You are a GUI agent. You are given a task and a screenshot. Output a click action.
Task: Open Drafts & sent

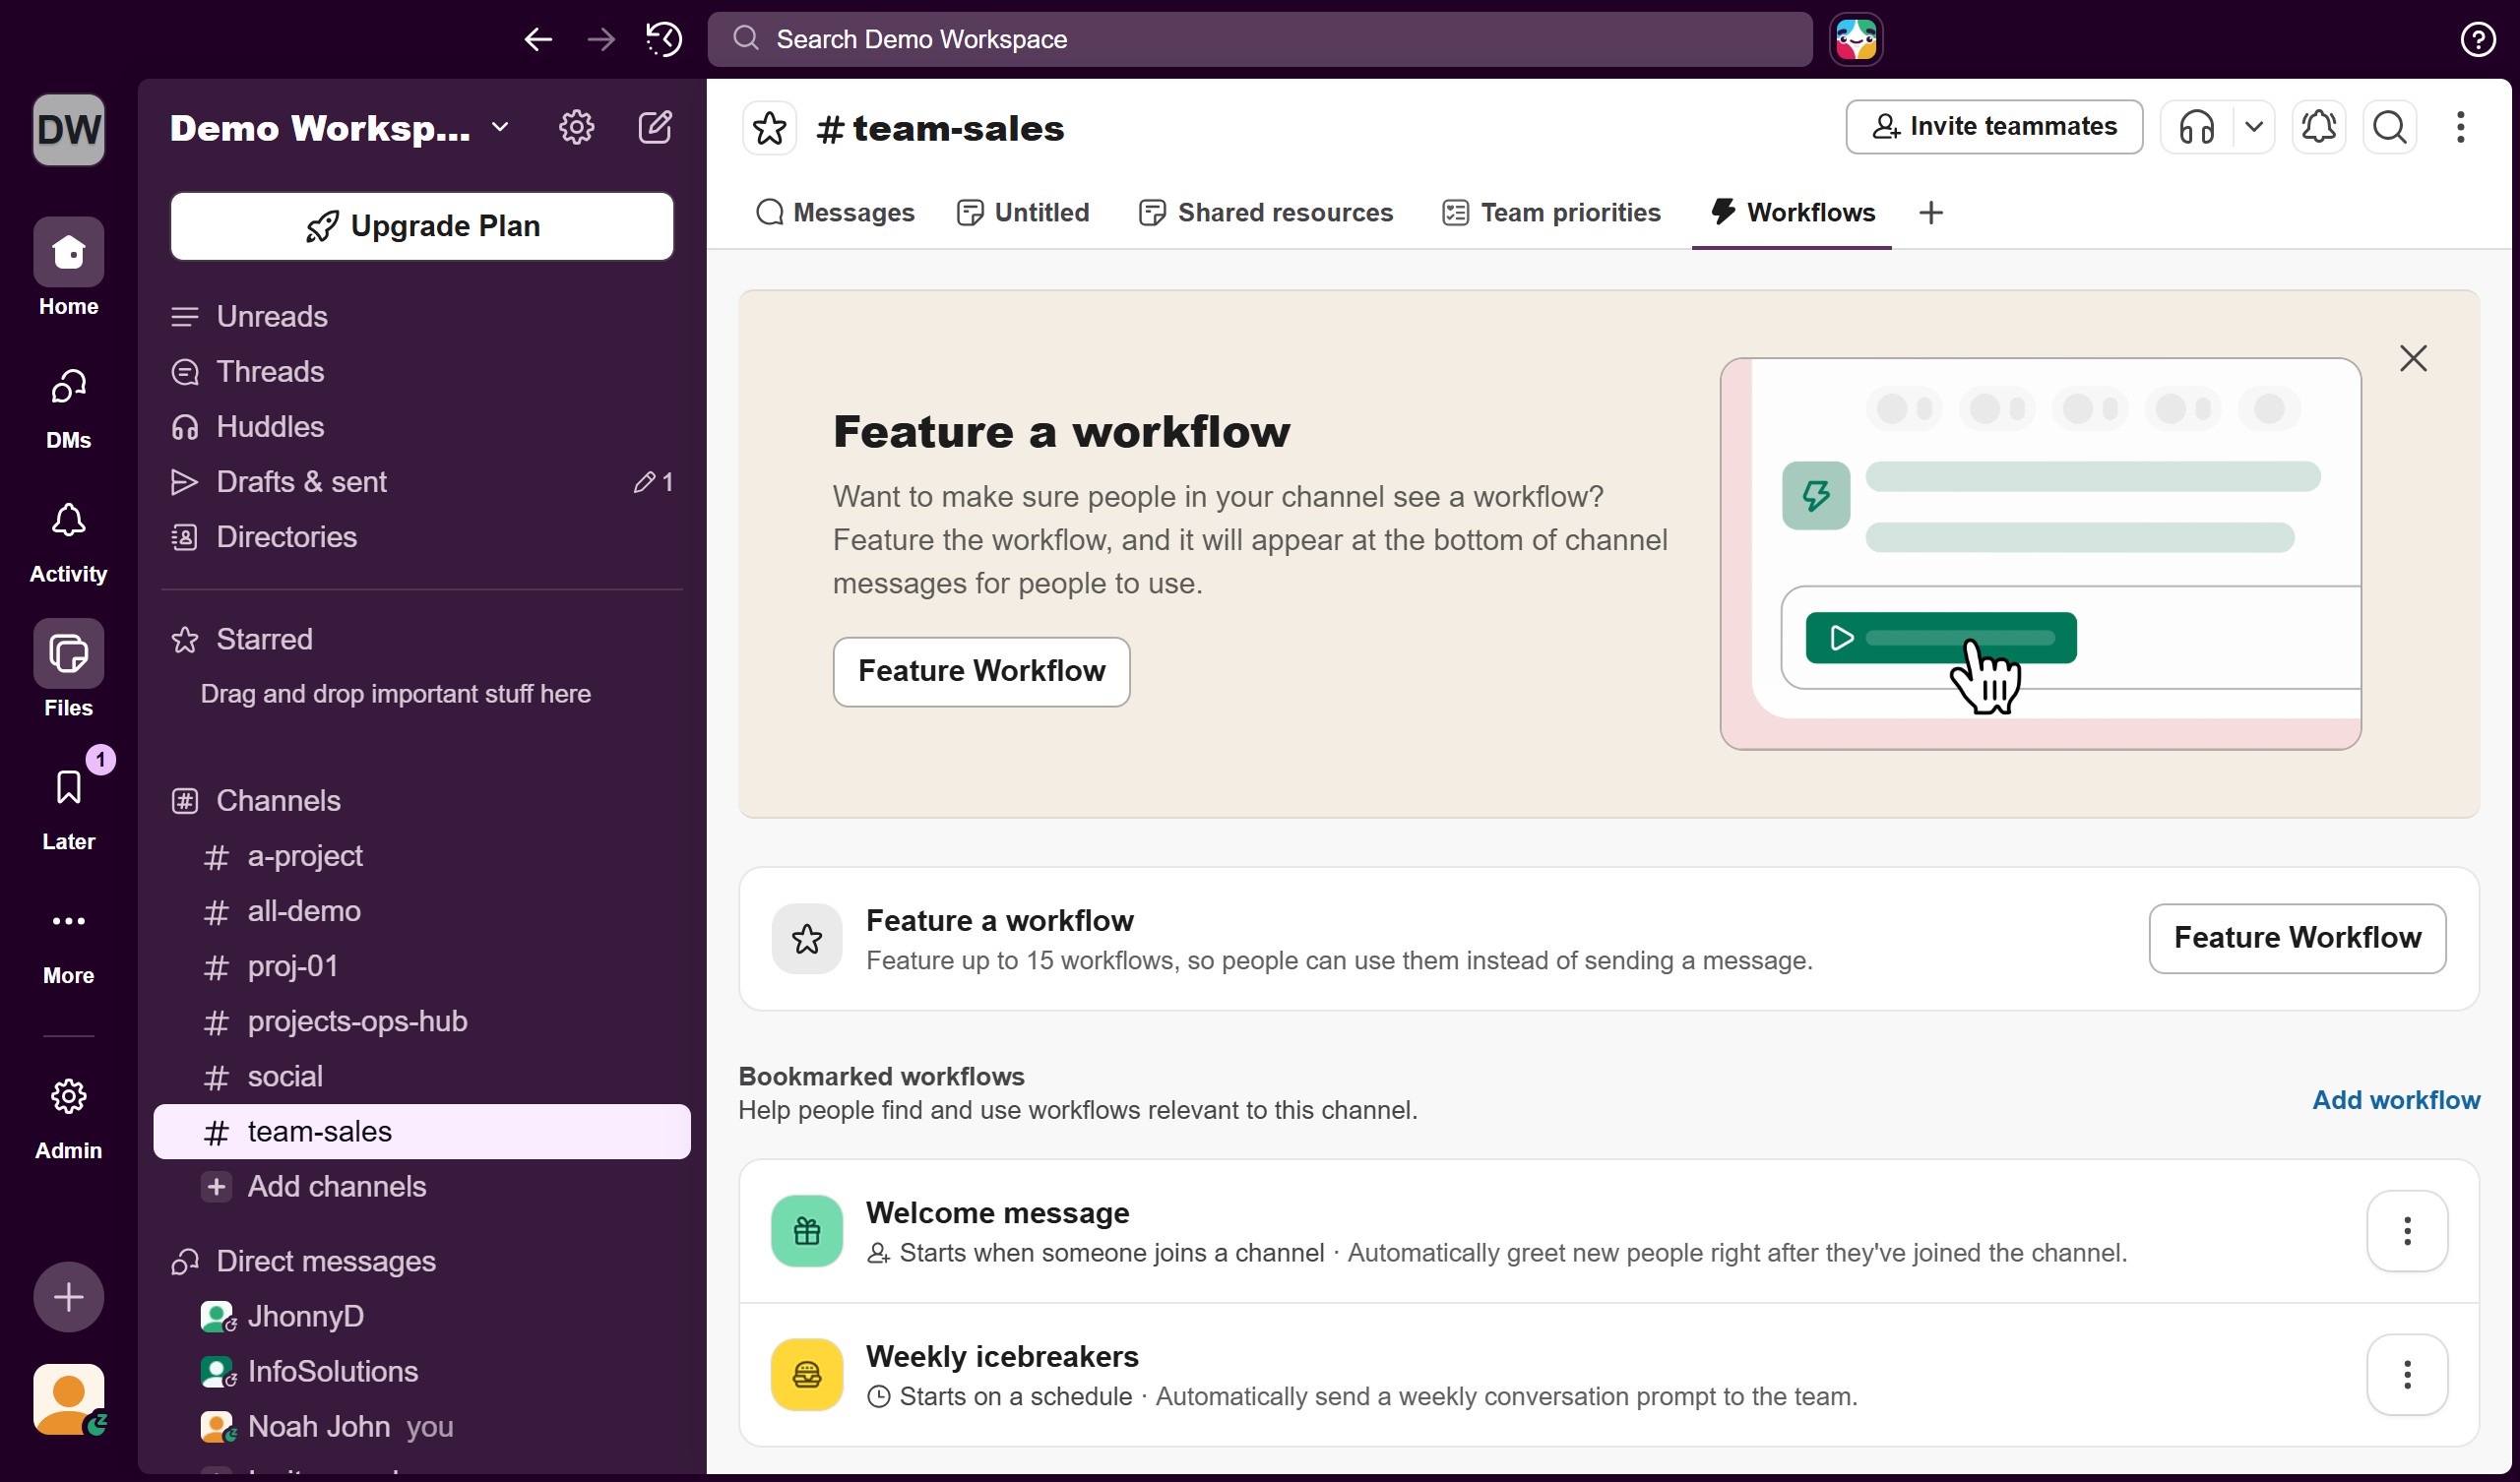tap(422, 482)
